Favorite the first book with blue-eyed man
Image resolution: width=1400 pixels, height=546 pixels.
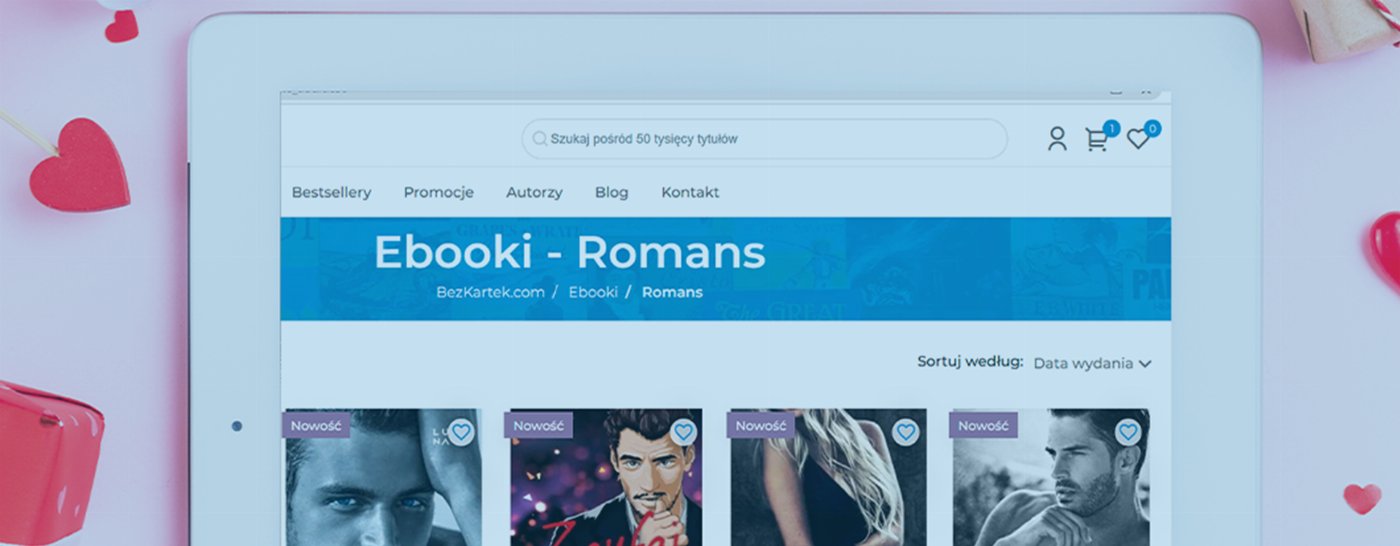click(x=460, y=432)
